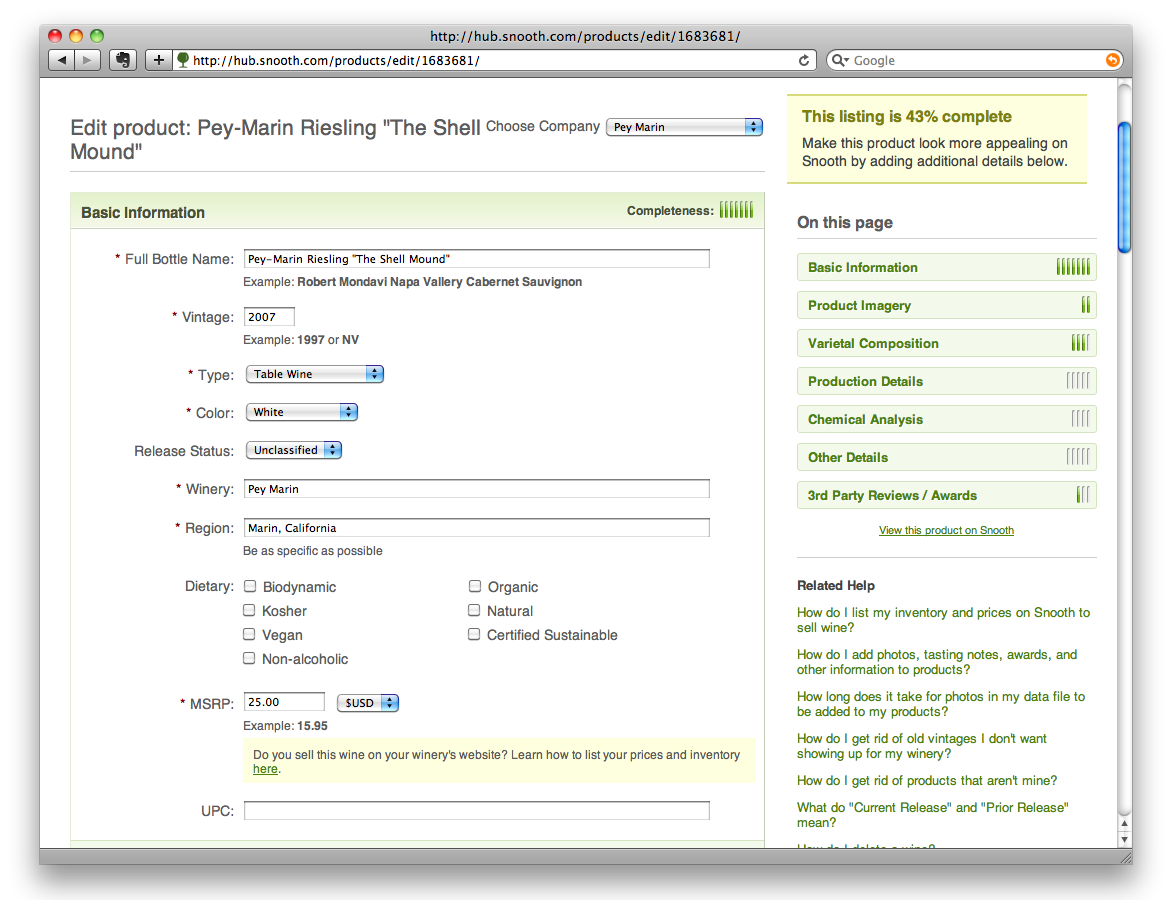This screenshot has height=900, width=1172.
Task: Go back with the browser back arrow
Action: tap(61, 61)
